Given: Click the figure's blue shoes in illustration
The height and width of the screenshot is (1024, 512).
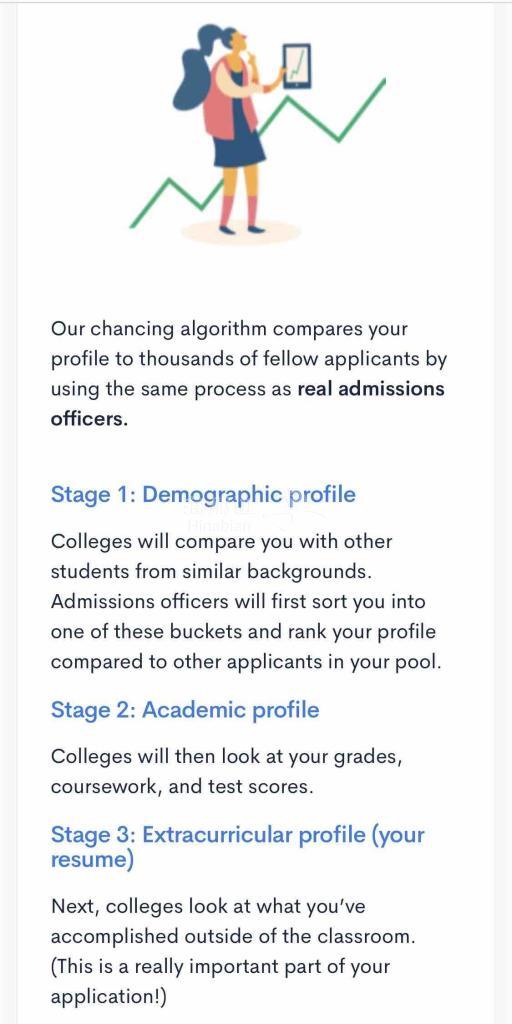Looking at the screenshot, I should (242, 229).
